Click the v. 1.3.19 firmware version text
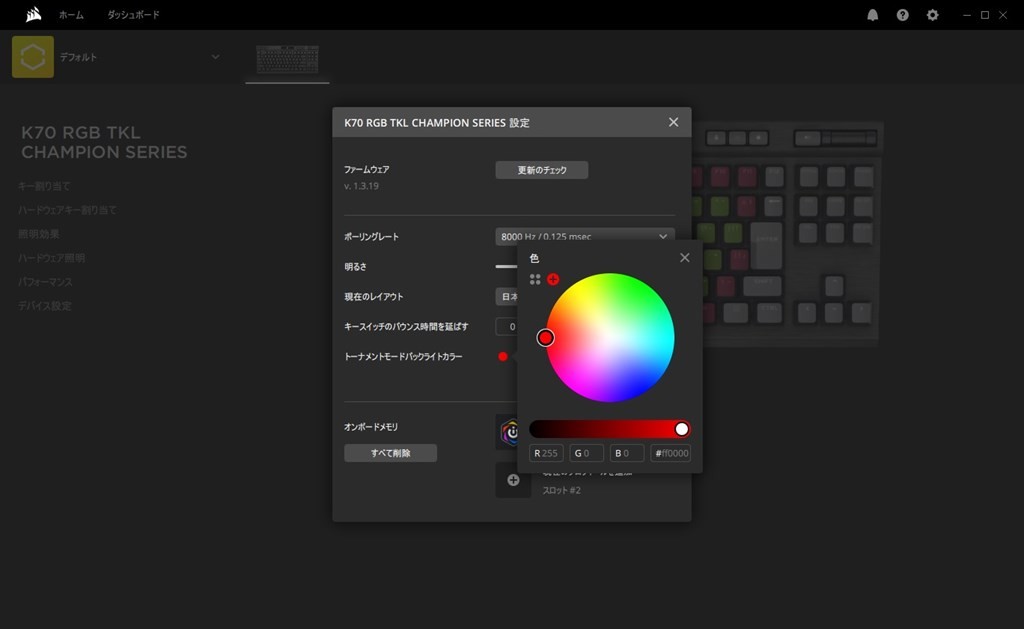Screen dimensions: 1024x629 tap(361, 185)
